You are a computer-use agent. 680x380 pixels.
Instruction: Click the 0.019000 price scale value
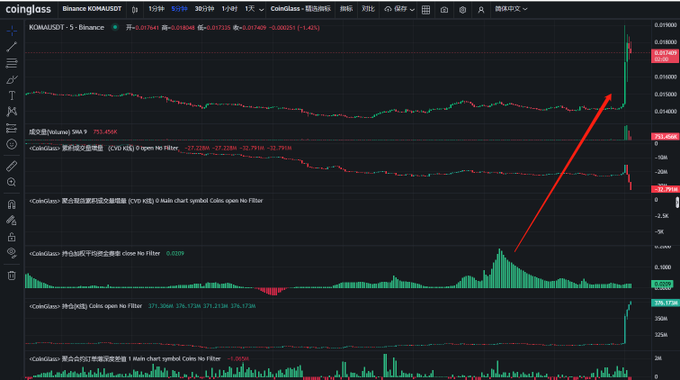[665, 25]
